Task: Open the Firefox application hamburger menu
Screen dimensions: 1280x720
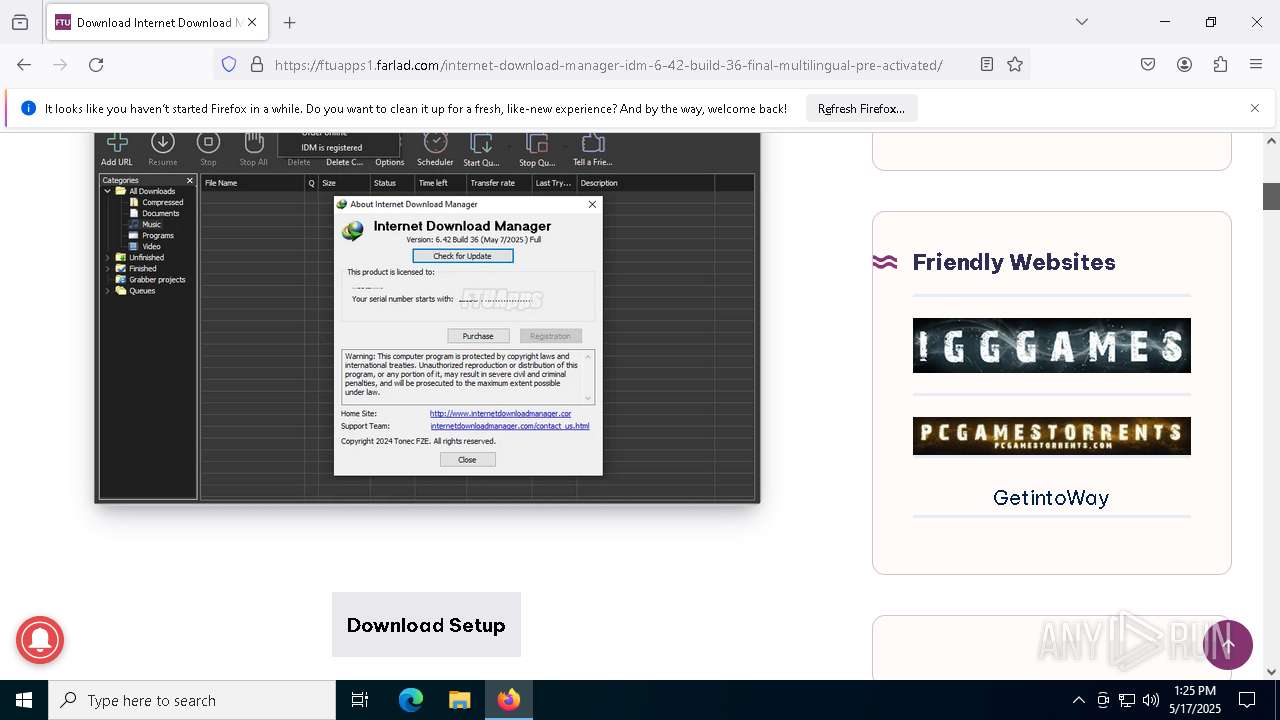Action: click(1256, 65)
